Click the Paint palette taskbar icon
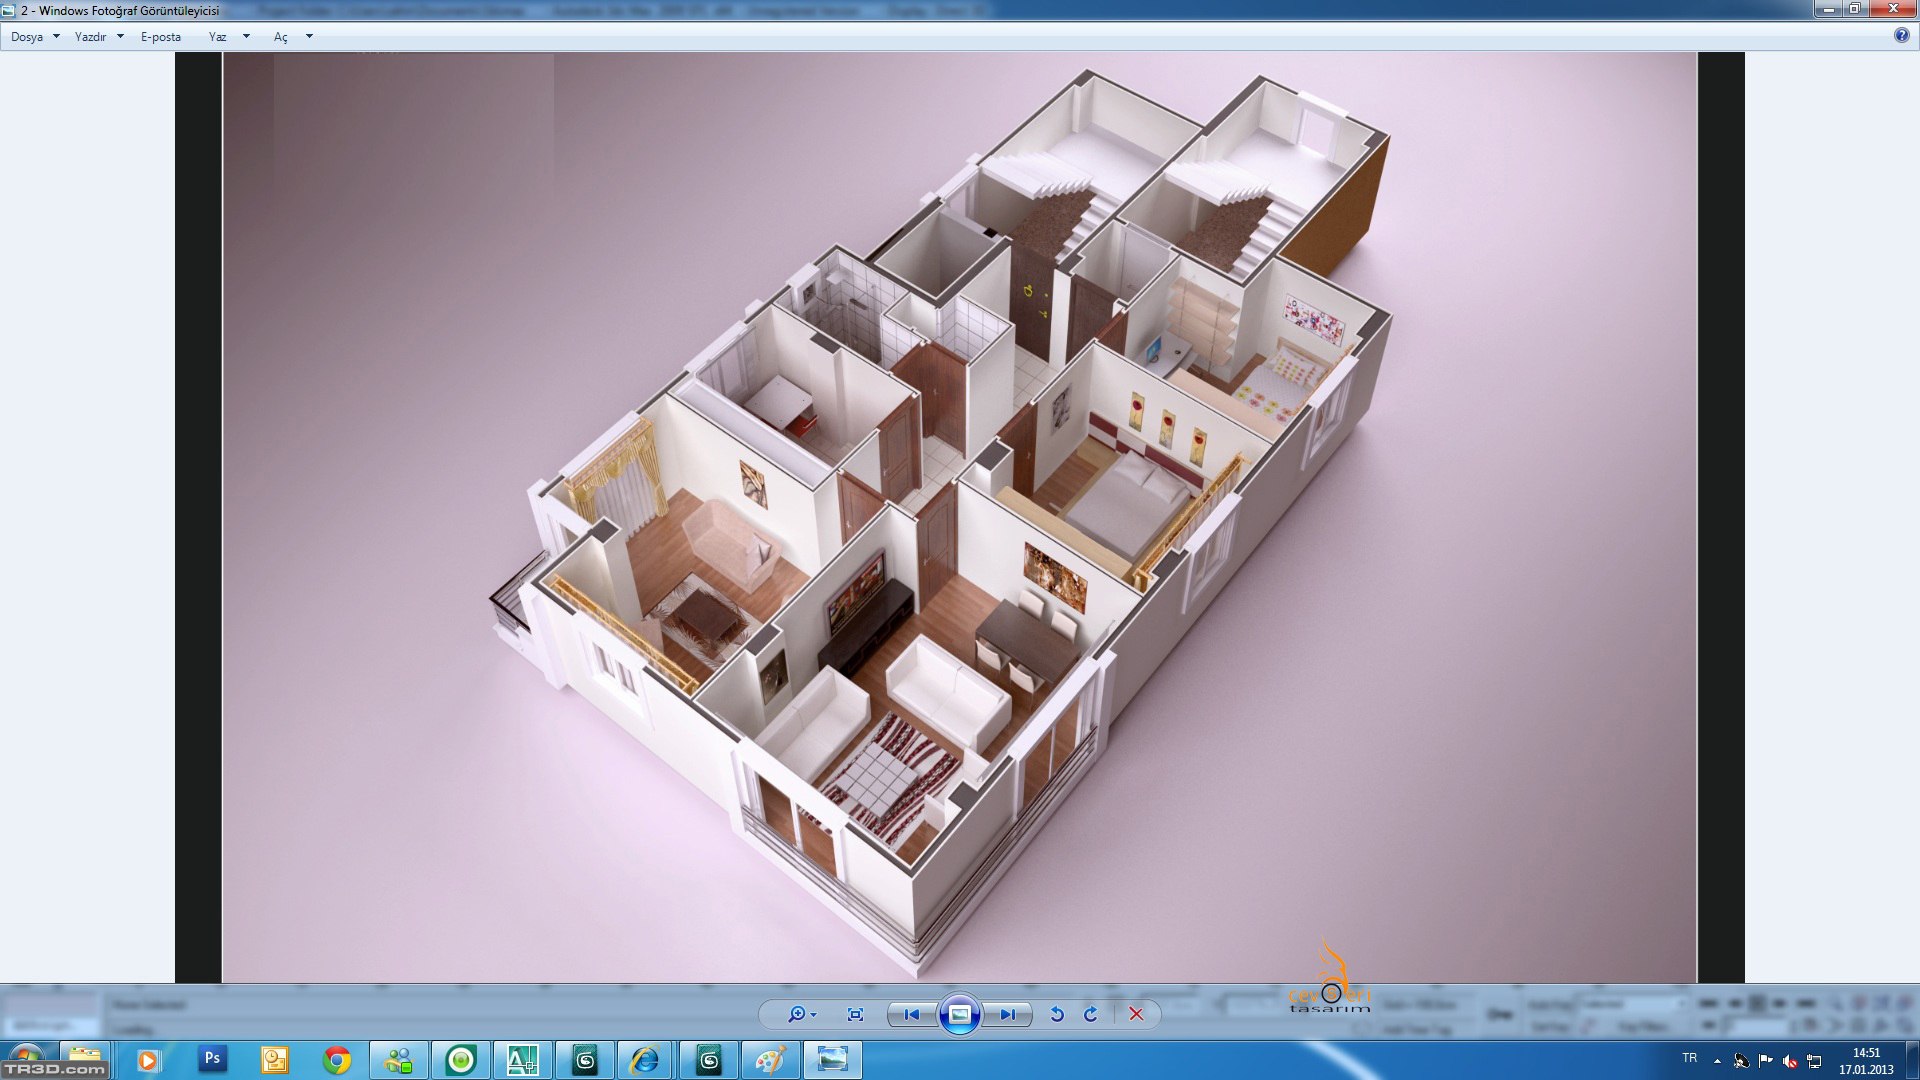The image size is (1920, 1080). click(770, 1060)
